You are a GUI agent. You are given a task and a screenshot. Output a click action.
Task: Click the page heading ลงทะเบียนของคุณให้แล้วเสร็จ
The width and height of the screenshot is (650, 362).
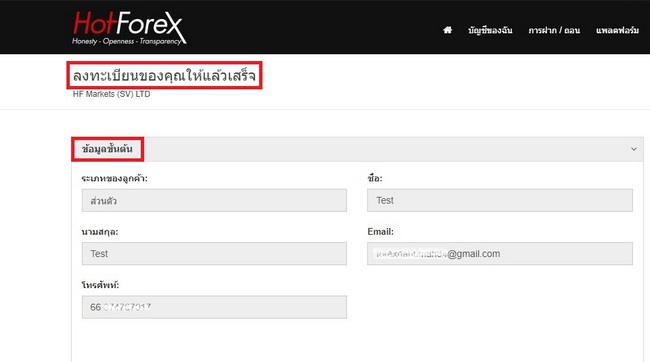(165, 75)
